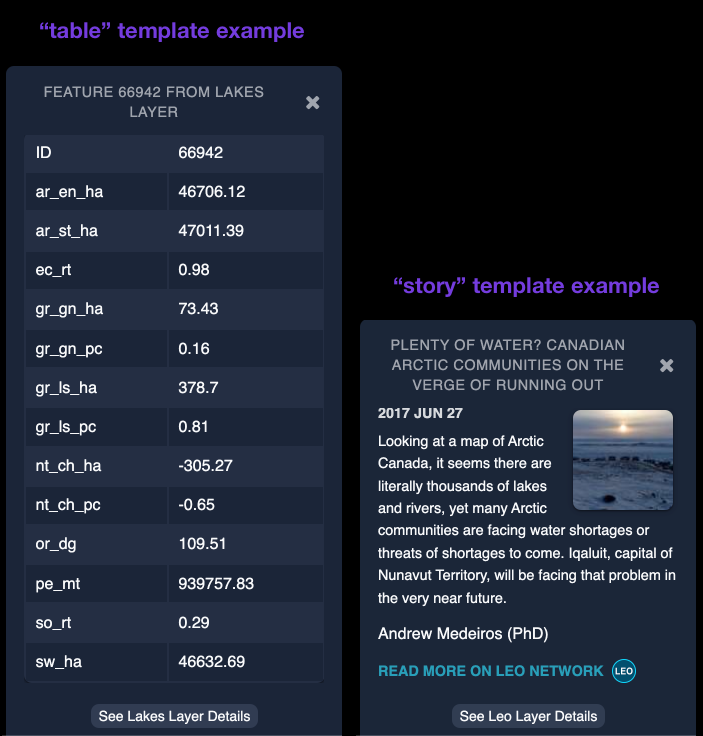Click the gr_gn_ha attribute label
Viewport: 703px width, 736px height.
pyautogui.click(x=69, y=309)
